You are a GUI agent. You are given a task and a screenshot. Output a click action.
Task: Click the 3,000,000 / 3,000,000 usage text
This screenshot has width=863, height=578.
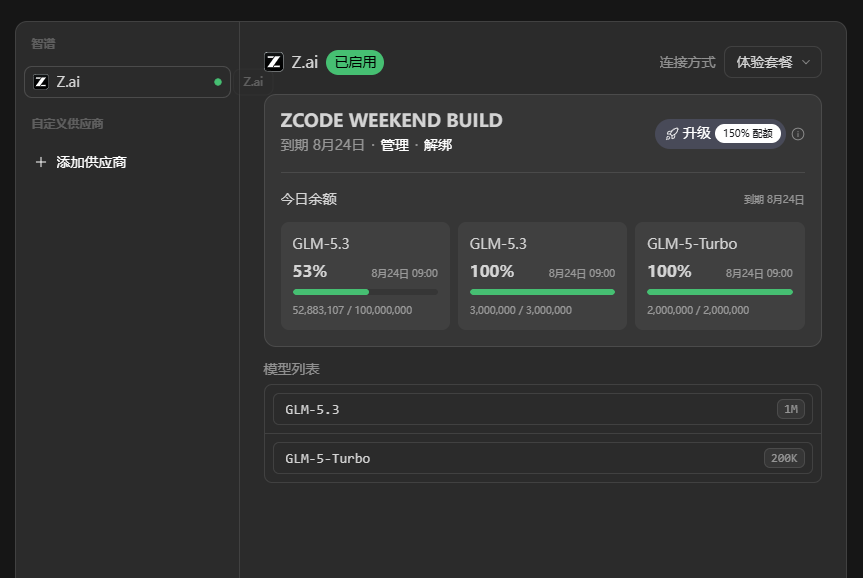point(521,310)
